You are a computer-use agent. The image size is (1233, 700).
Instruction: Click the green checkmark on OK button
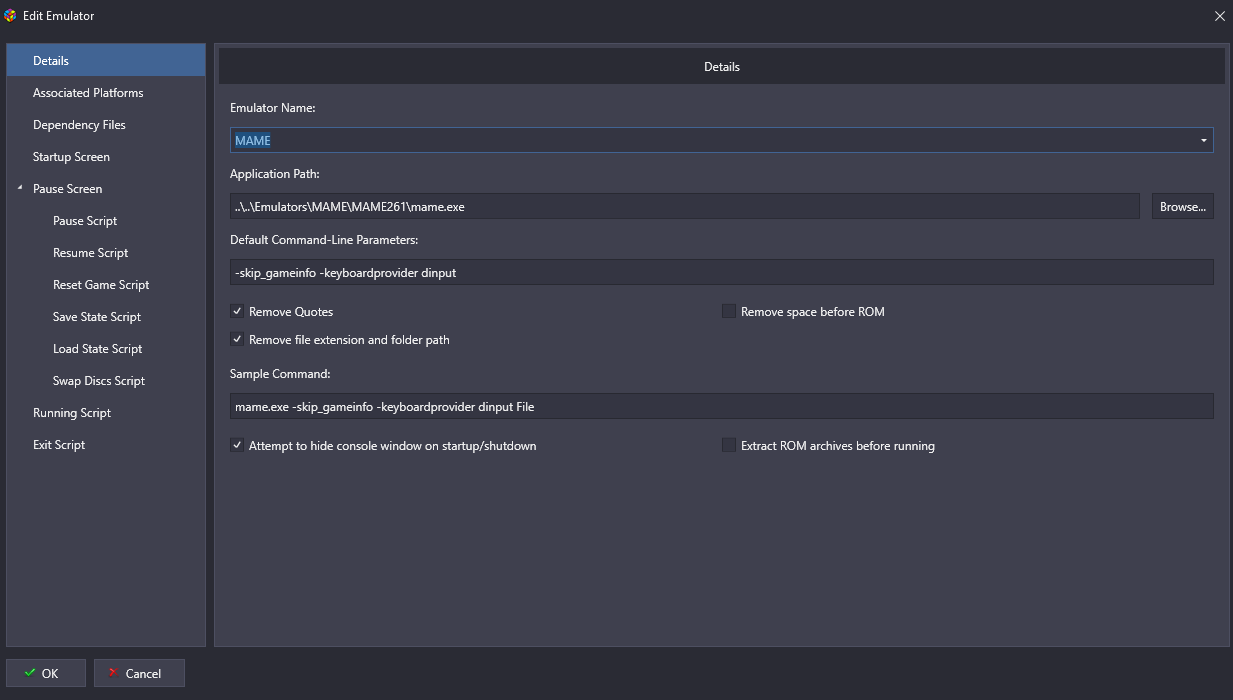(x=30, y=673)
